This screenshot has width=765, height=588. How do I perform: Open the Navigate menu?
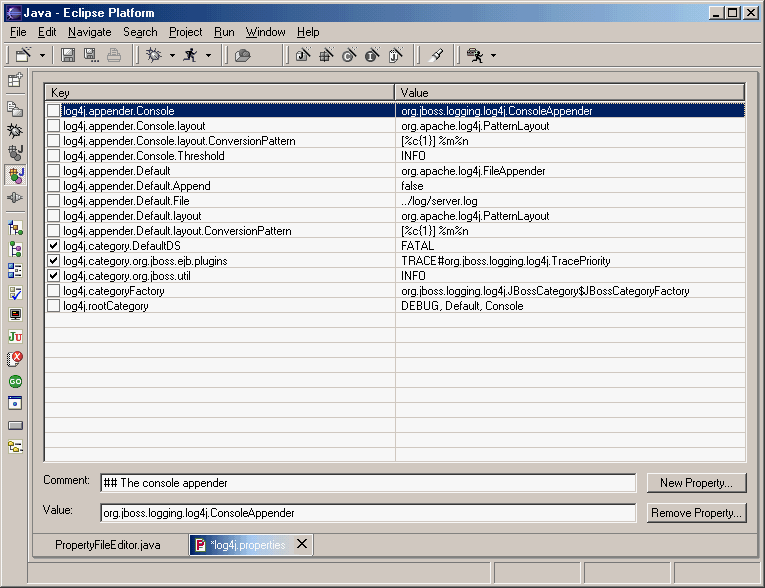click(x=89, y=32)
